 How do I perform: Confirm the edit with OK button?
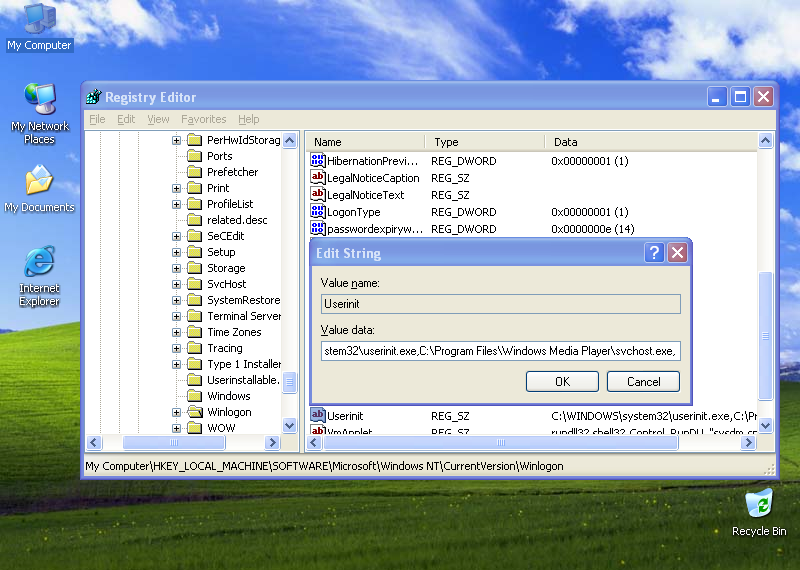coord(562,381)
